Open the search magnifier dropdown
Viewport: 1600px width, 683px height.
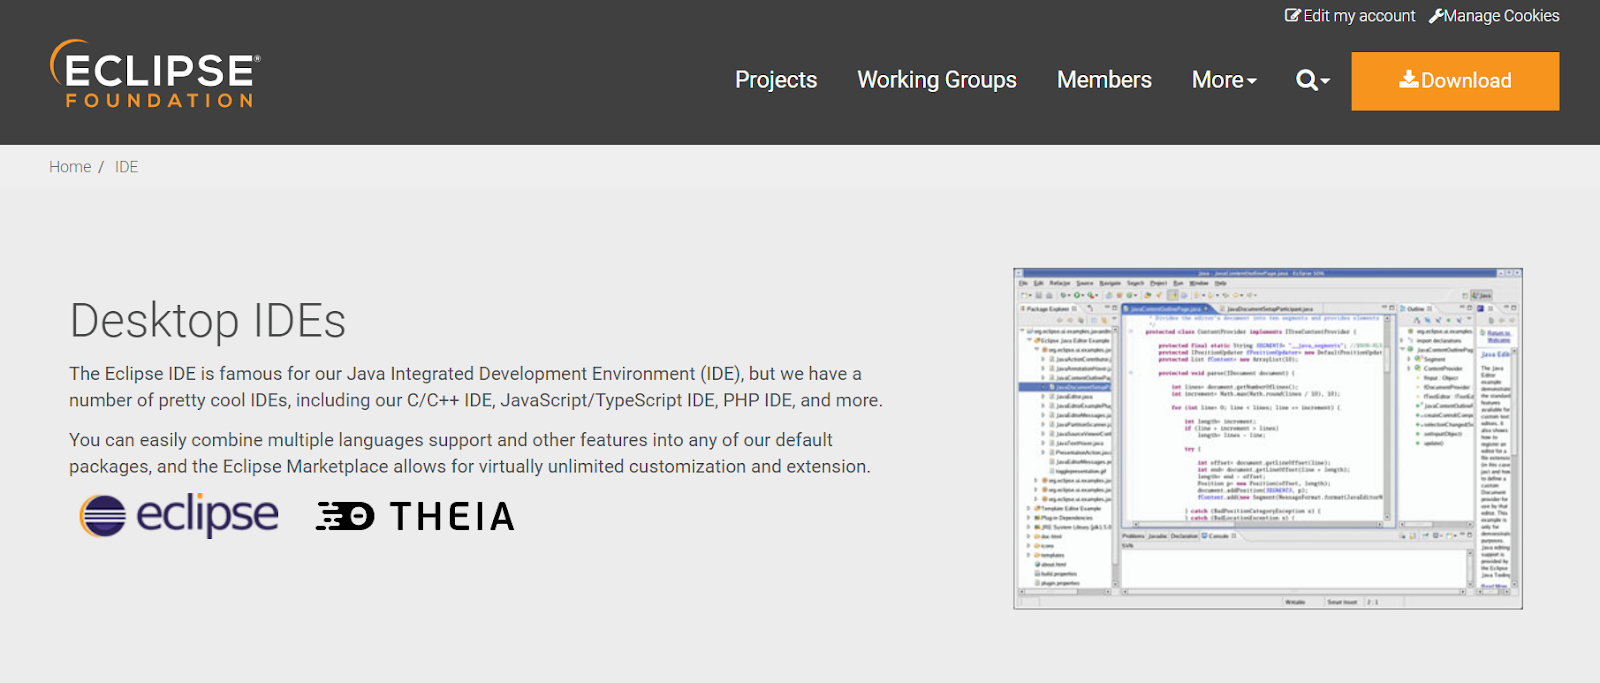1313,80
